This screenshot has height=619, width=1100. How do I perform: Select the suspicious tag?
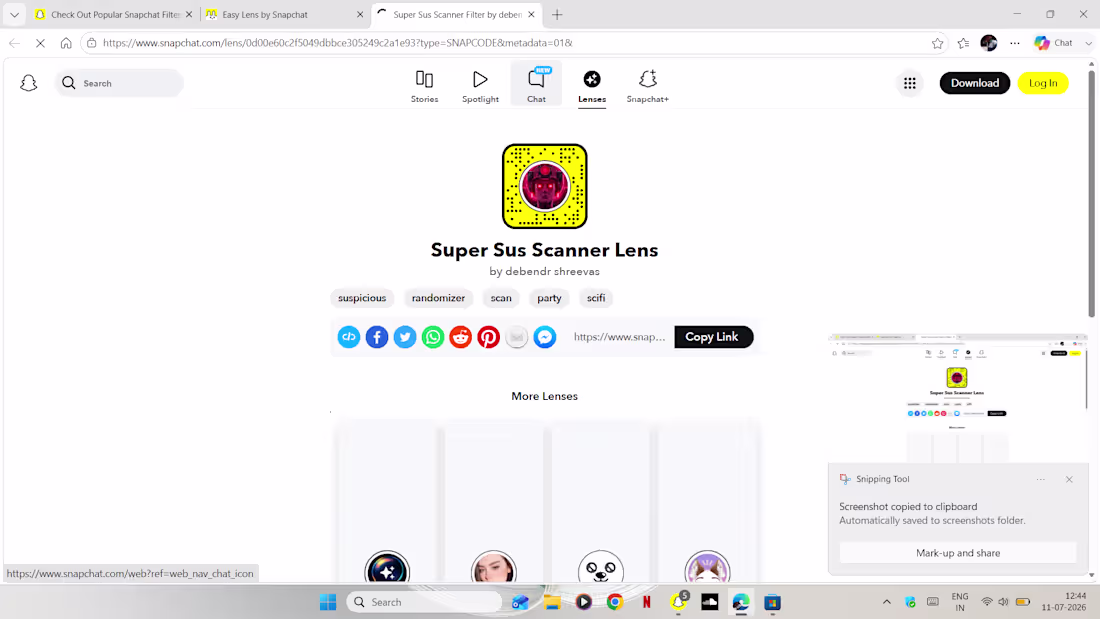(x=362, y=298)
